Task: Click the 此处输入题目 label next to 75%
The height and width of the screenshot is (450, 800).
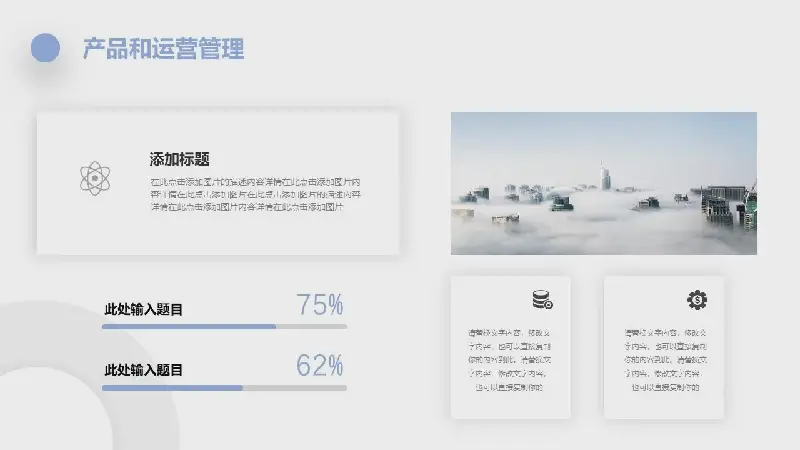Action: [144, 310]
